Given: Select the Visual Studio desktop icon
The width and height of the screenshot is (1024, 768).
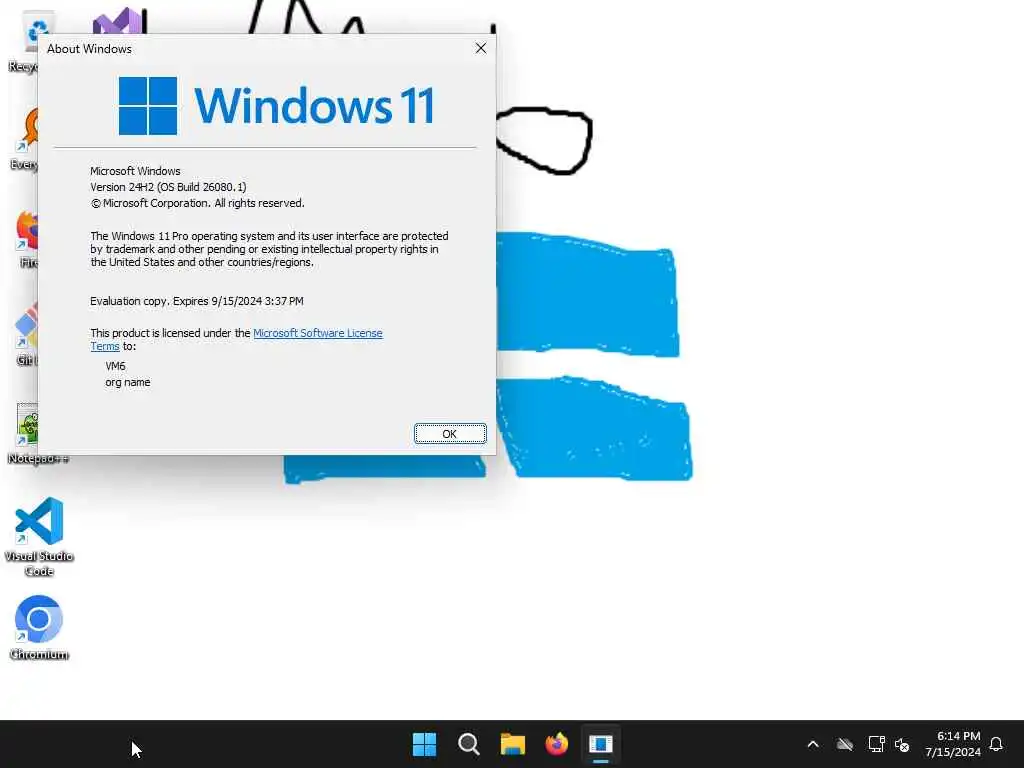Looking at the screenshot, I should pyautogui.click(x=118, y=21).
